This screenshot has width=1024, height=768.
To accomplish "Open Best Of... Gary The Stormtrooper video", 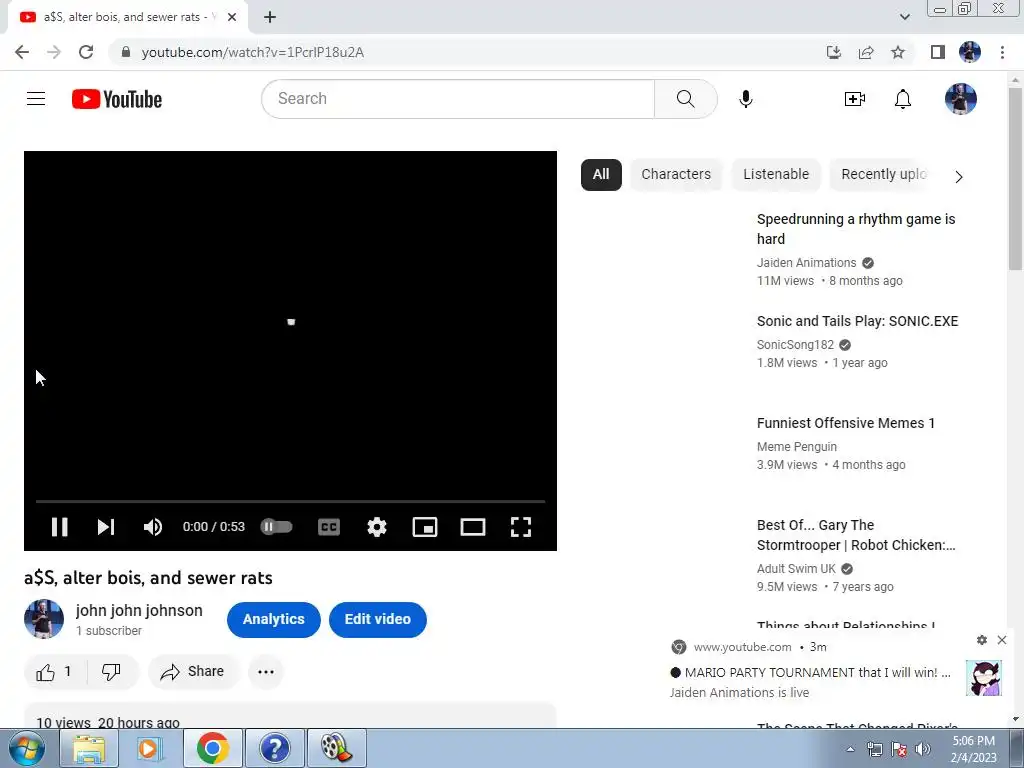I will pos(856,535).
